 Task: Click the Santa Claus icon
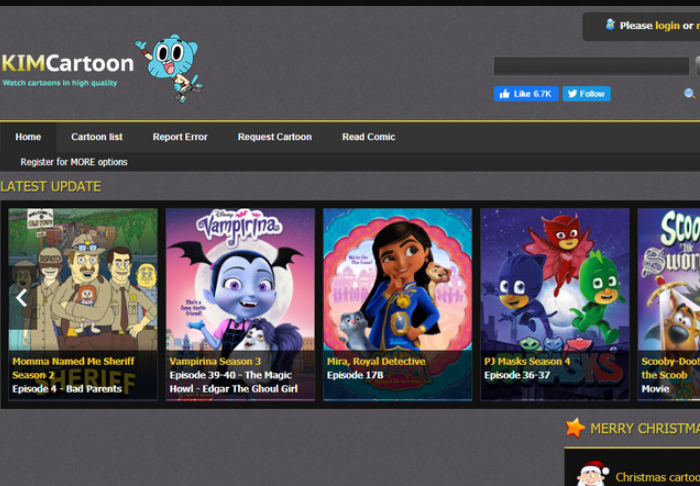[593, 473]
